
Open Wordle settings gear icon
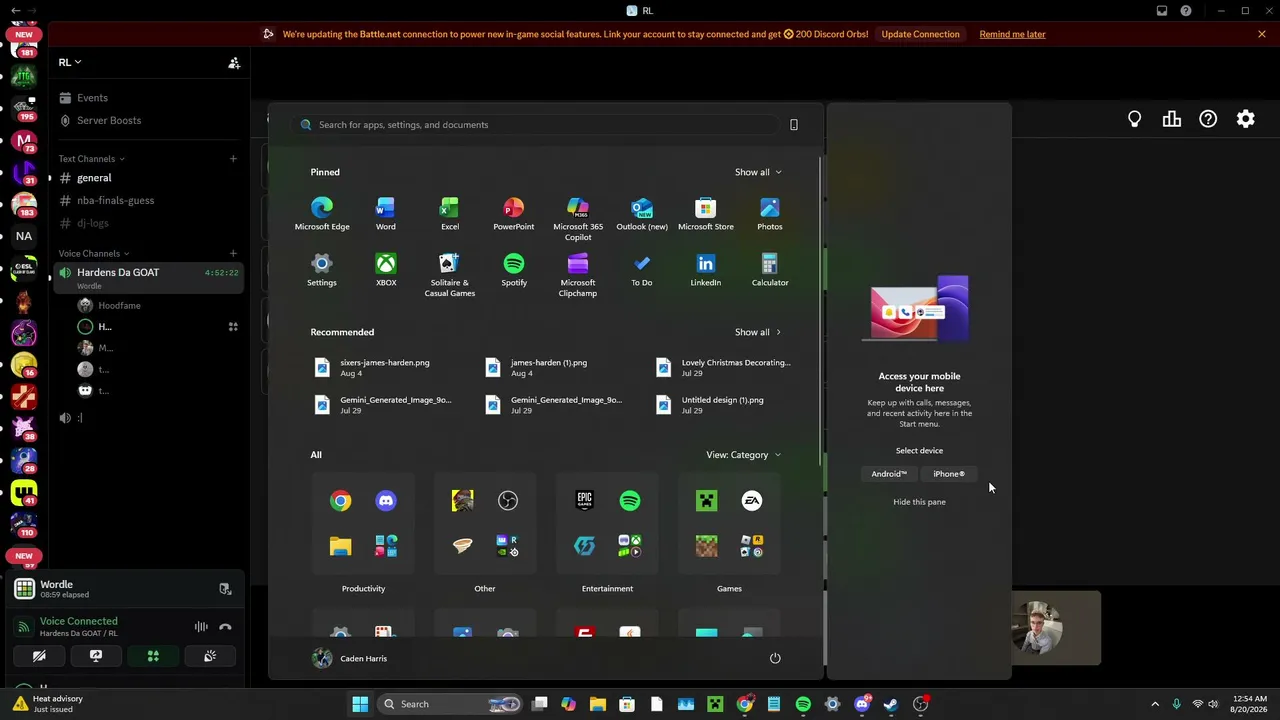tap(1246, 119)
